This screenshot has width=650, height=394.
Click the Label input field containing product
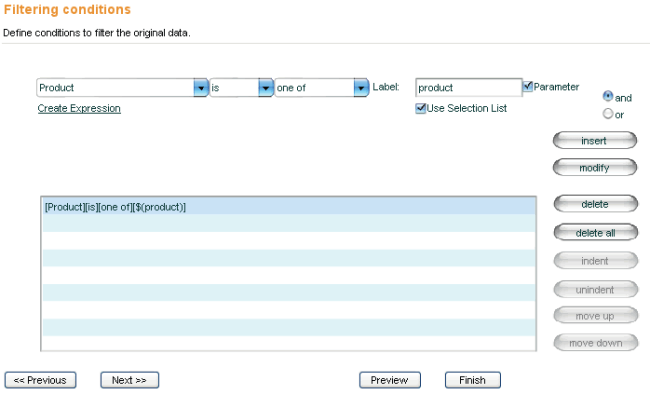point(468,88)
